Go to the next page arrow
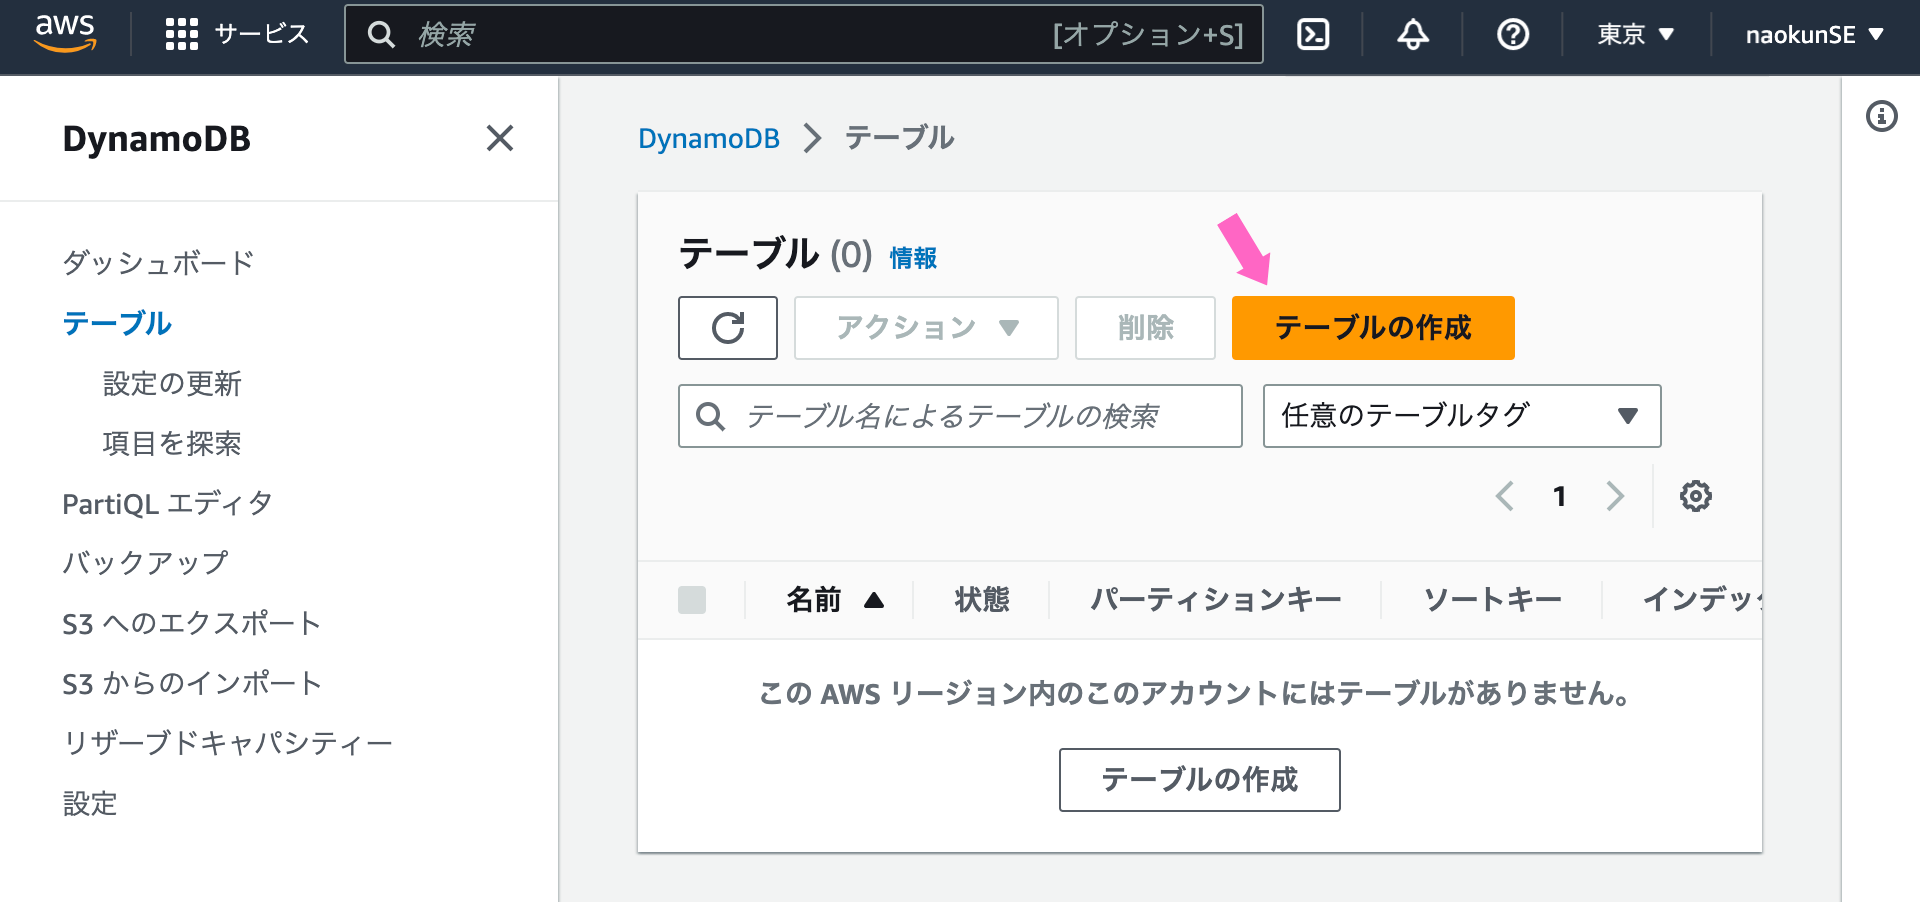Image resolution: width=1920 pixels, height=902 pixels. point(1615,496)
